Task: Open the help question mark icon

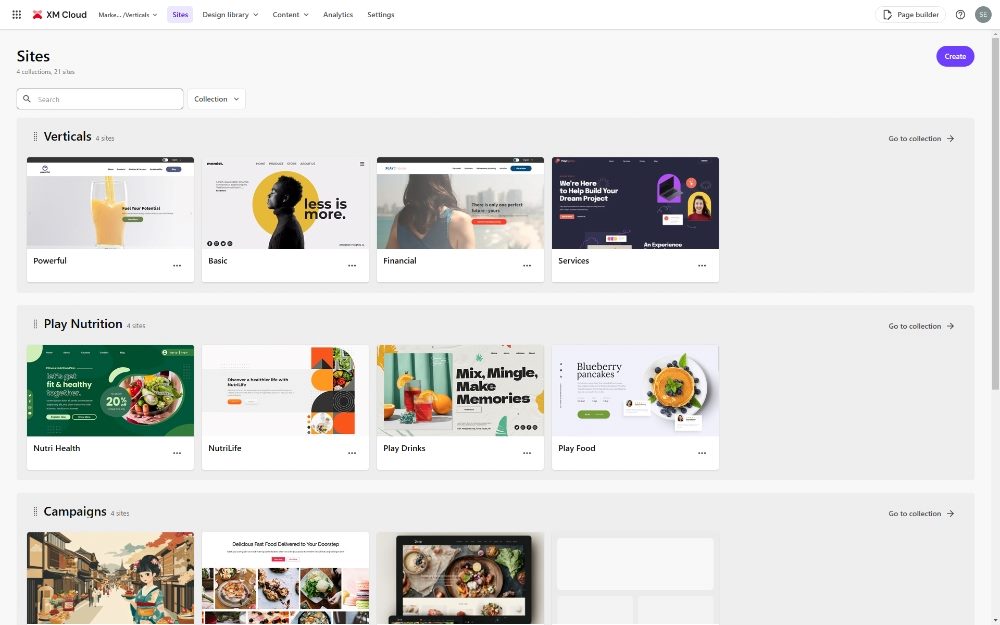Action: pyautogui.click(x=960, y=15)
